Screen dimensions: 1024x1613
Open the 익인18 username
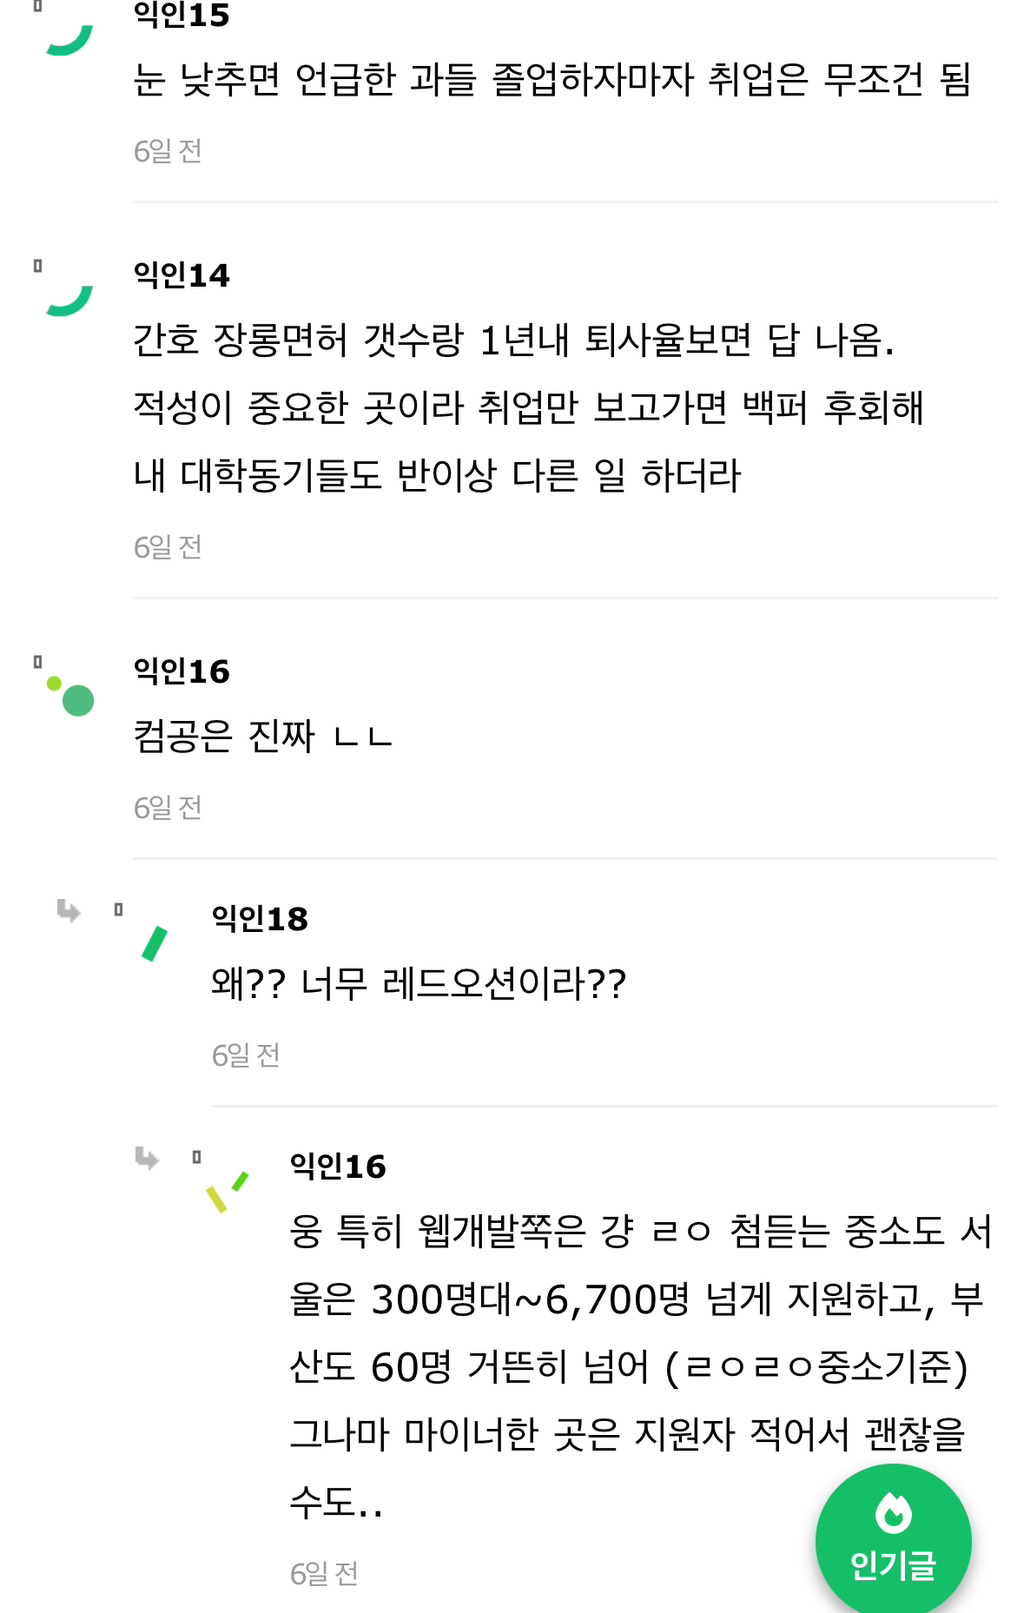tap(259, 919)
